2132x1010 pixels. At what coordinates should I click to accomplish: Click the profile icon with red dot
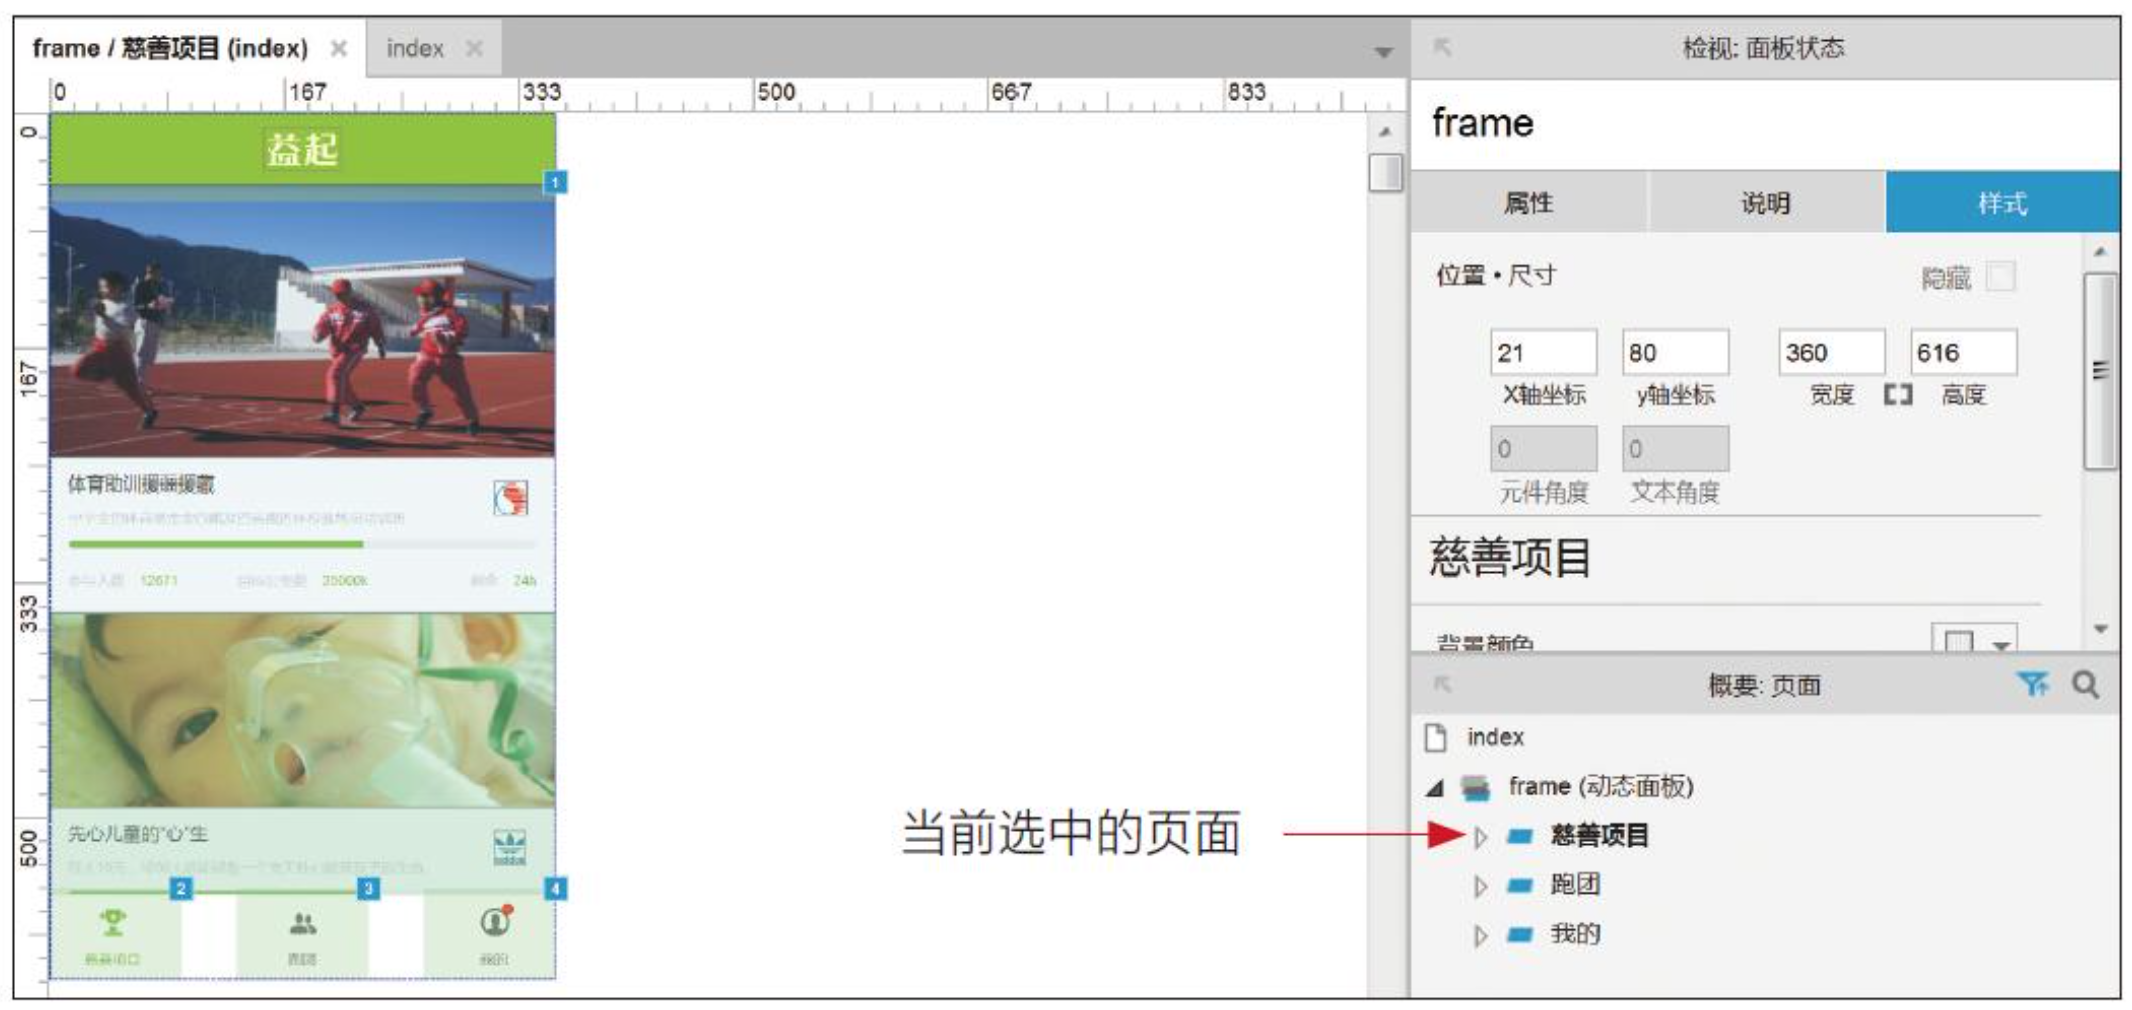496,920
